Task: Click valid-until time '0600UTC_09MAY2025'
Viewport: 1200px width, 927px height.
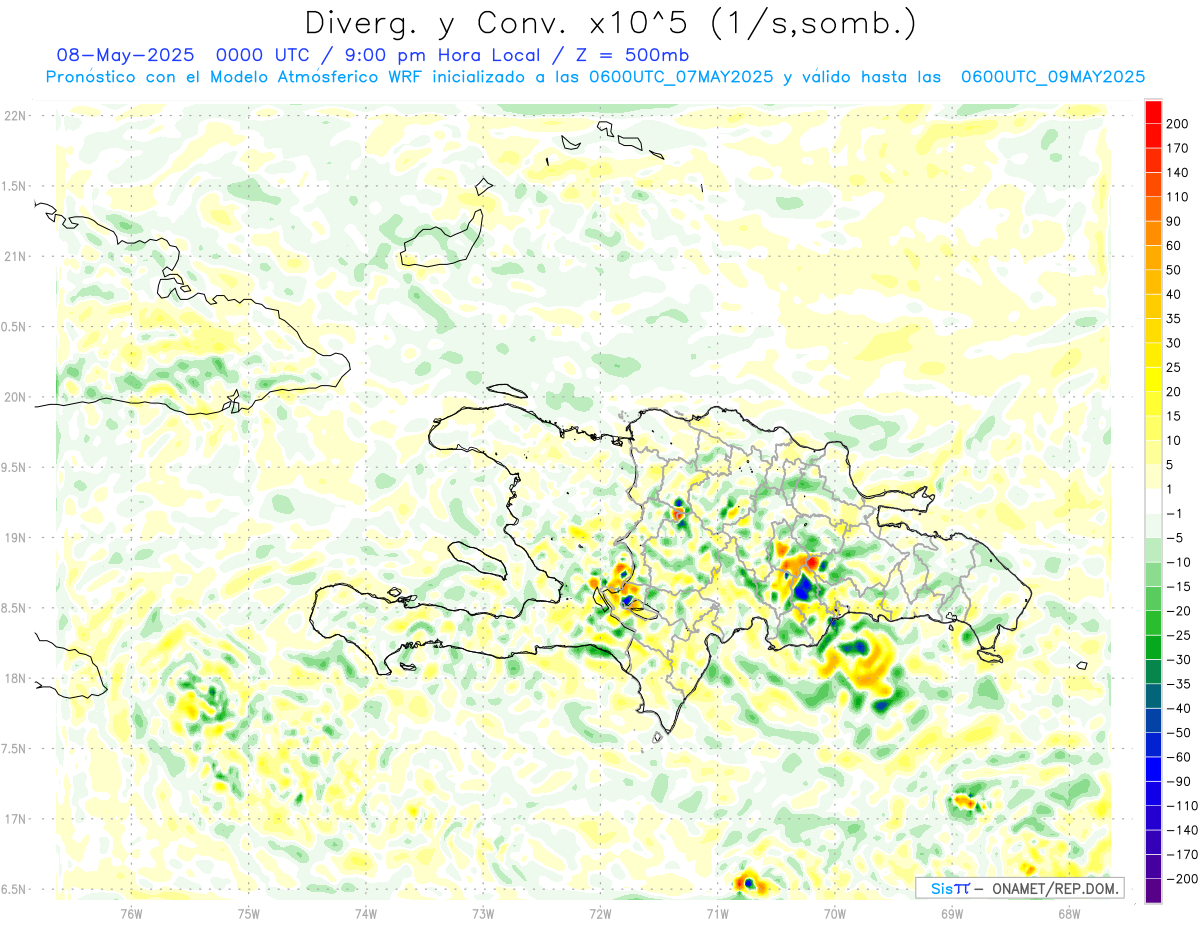Action: point(1052,78)
